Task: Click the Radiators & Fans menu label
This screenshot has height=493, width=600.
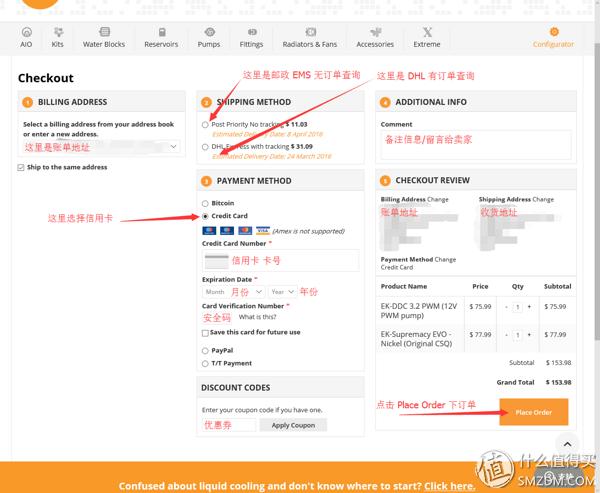Action: (310, 44)
